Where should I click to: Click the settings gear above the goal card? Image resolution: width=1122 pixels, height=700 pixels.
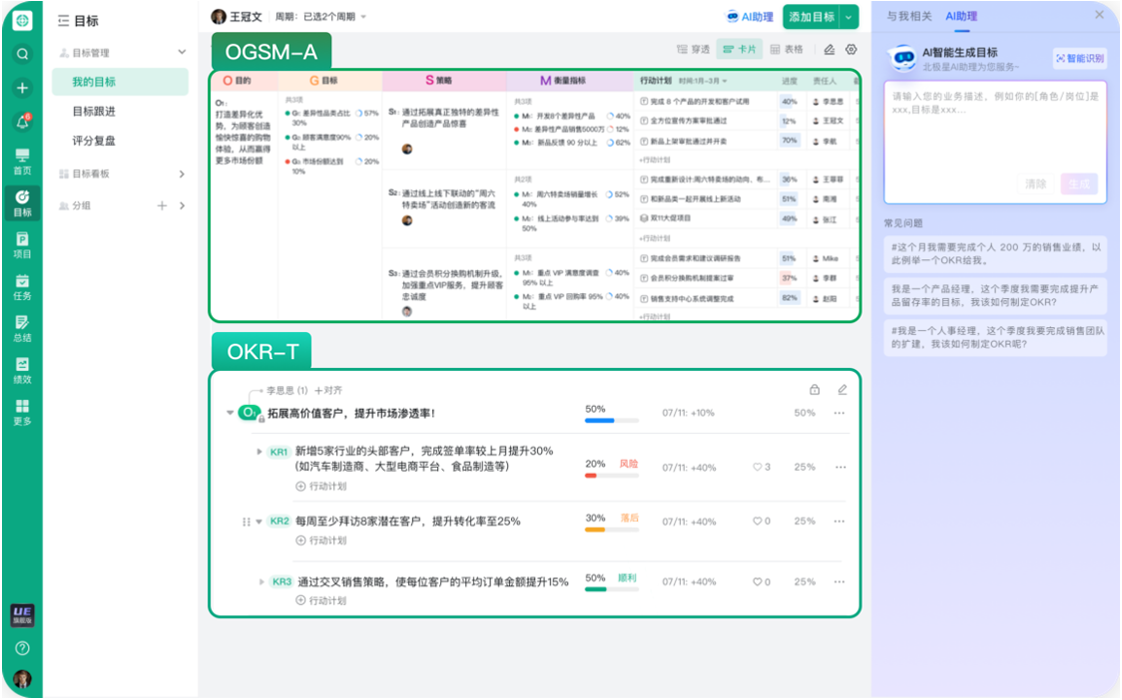[851, 48]
